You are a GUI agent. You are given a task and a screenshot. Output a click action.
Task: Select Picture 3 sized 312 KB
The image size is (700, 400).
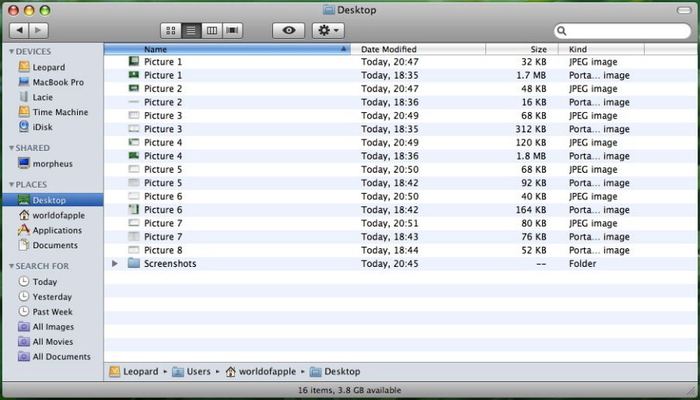point(400,129)
